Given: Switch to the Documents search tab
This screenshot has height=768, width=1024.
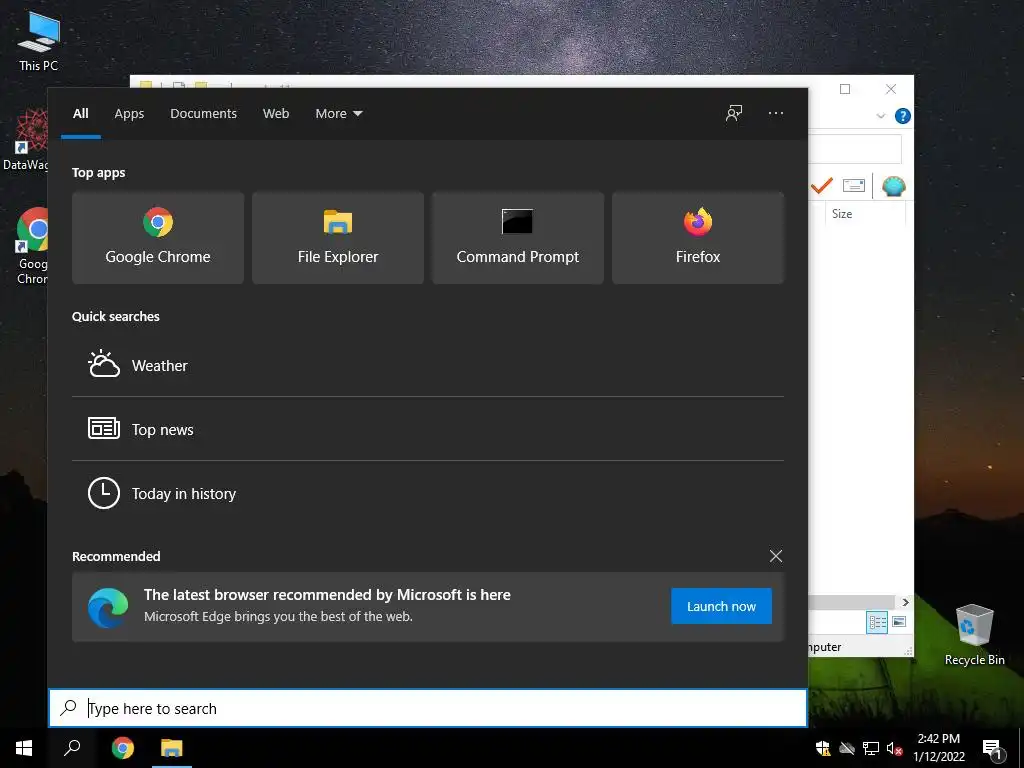Looking at the screenshot, I should click(203, 114).
